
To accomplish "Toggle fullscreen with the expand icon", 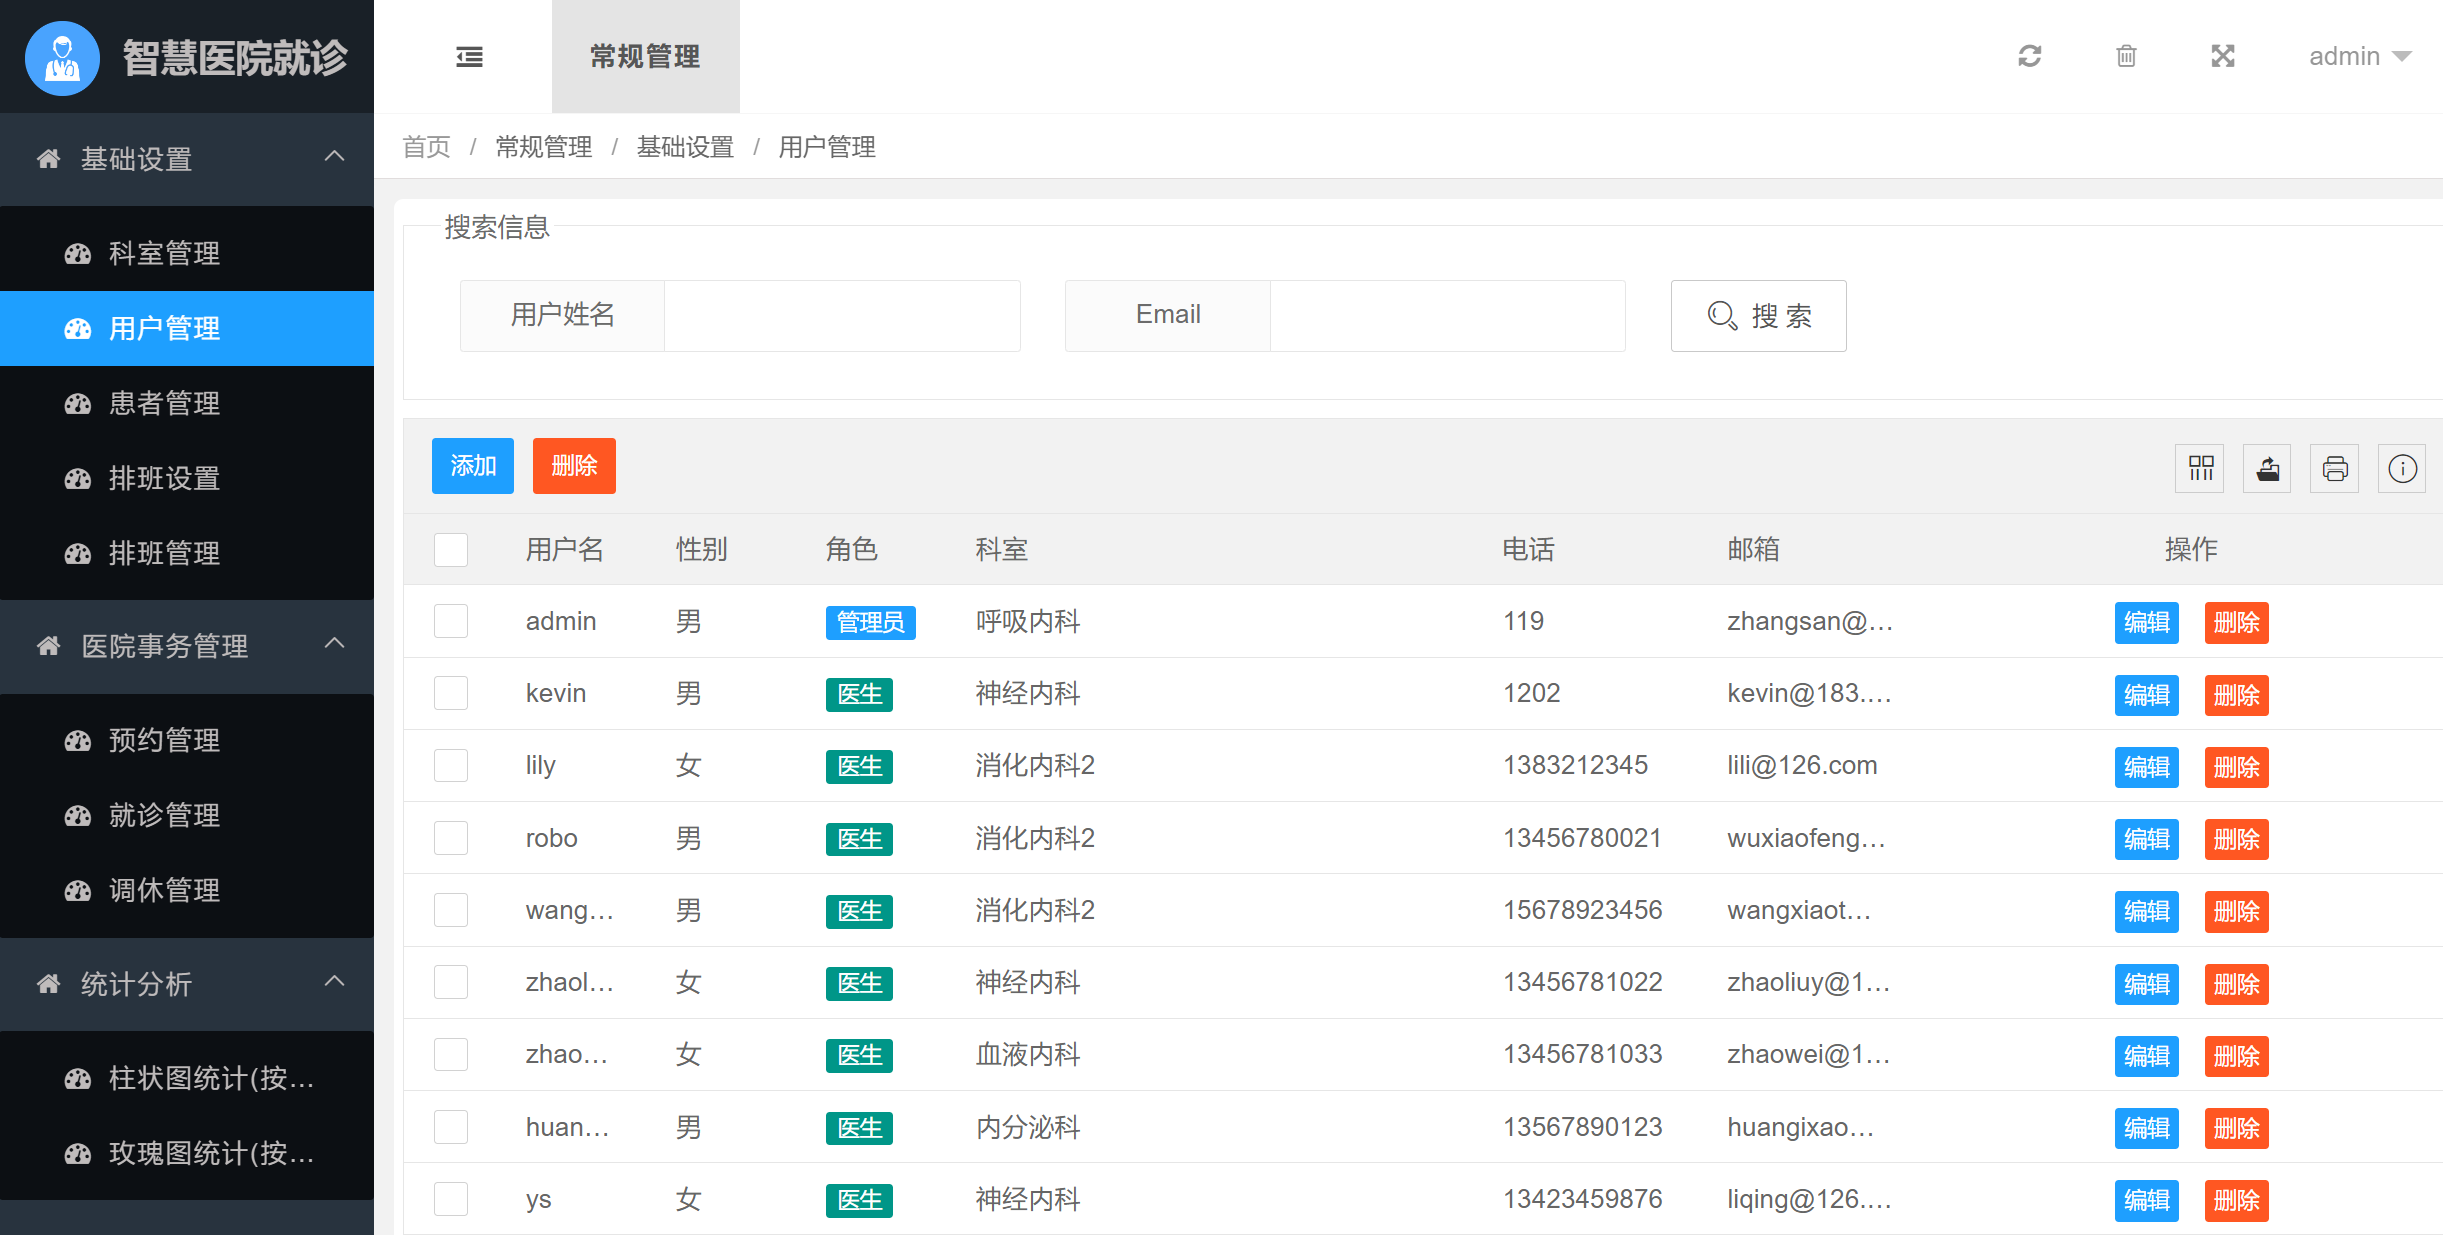I will point(2222,56).
